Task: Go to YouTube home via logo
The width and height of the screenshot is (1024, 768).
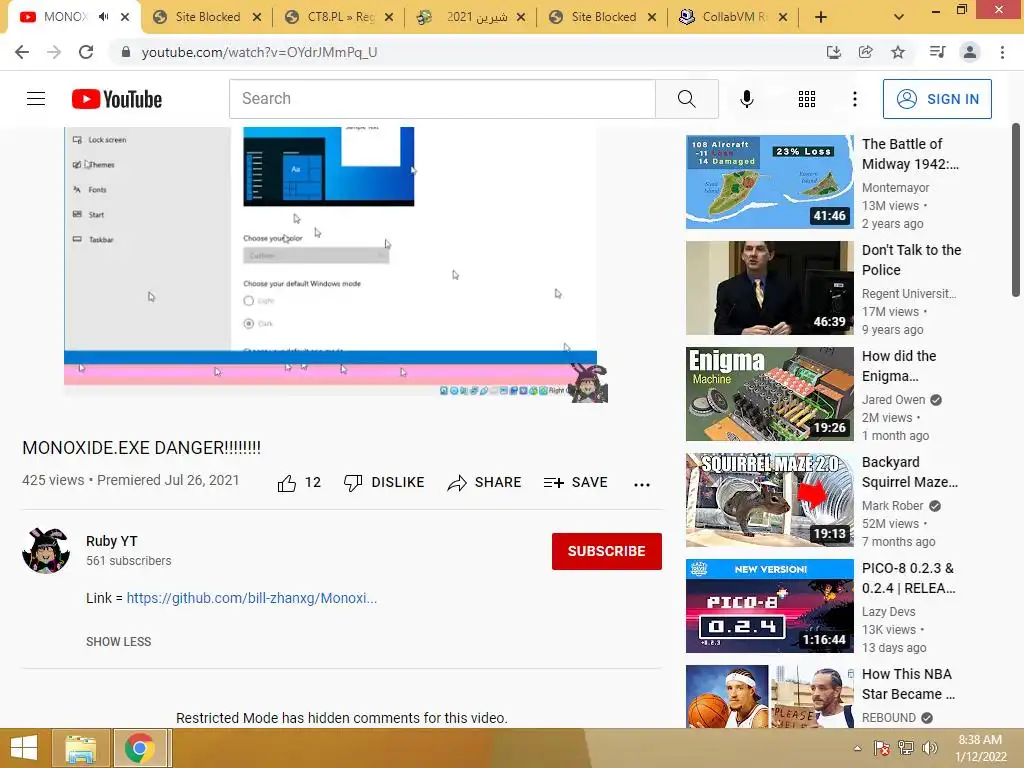Action: (x=117, y=99)
